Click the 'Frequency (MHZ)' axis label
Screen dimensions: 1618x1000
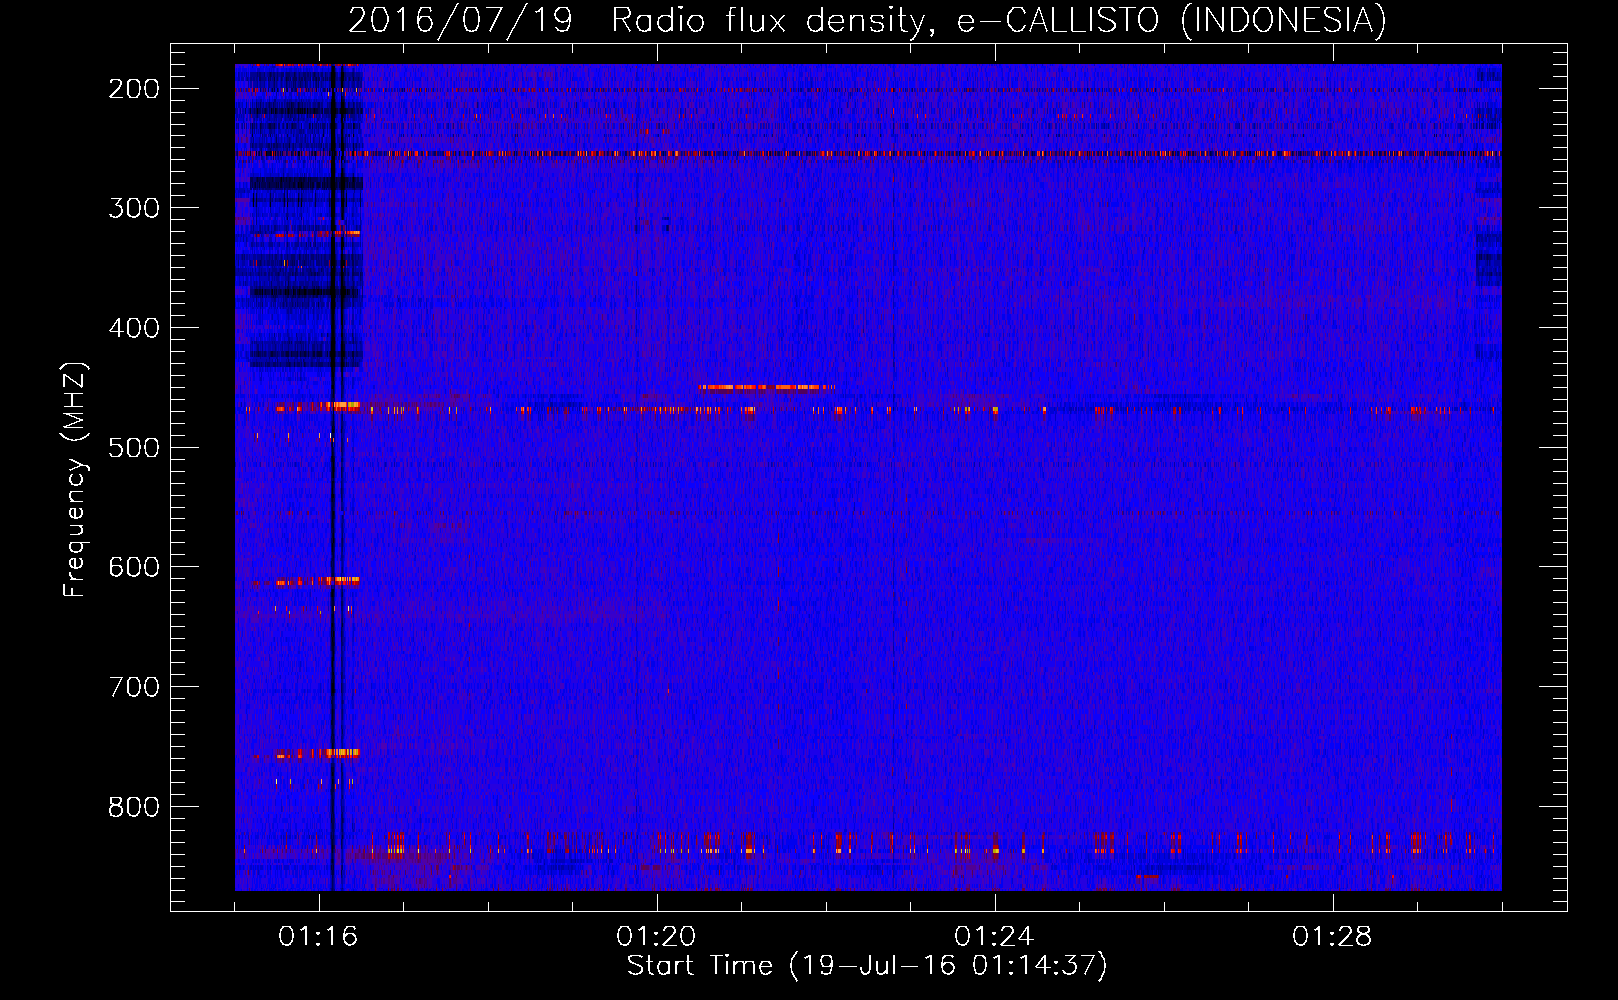tap(75, 479)
